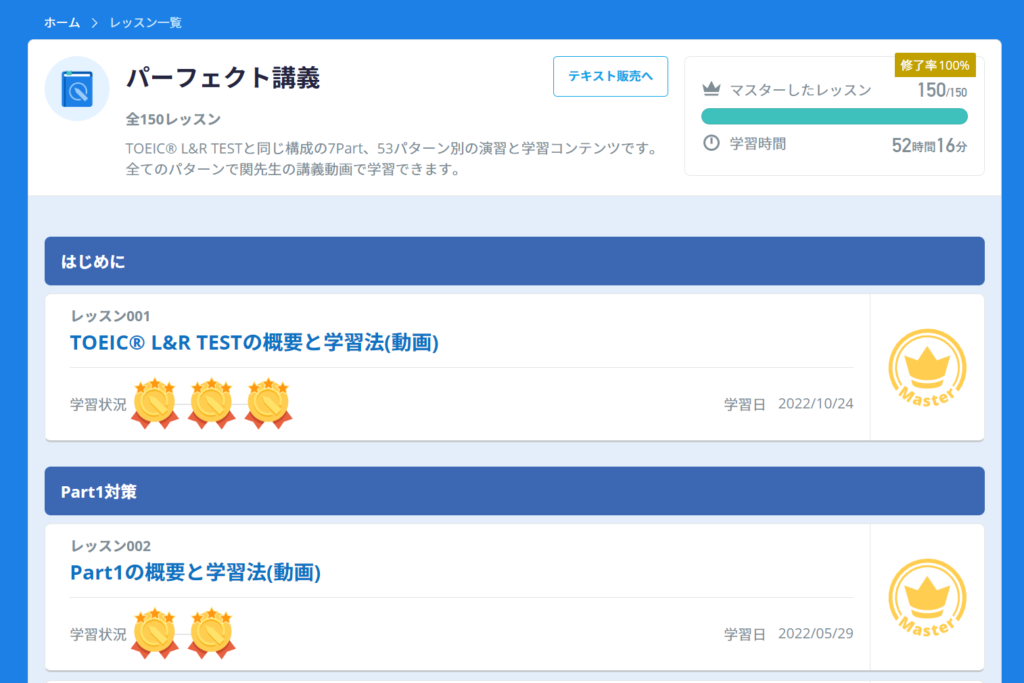Viewport: 1024px width, 683px height.
Task: Click the Master crown badge for Lesson 001
Action: 927,367
